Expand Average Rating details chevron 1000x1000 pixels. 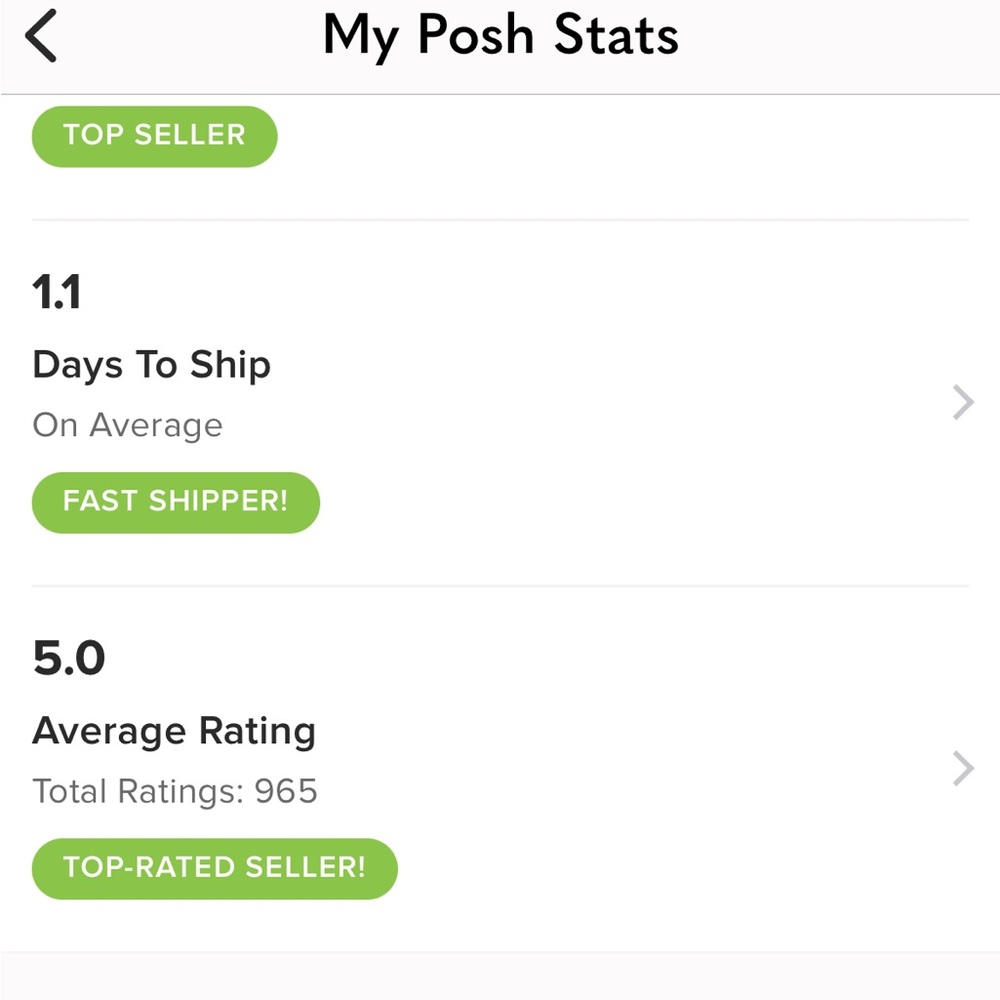tap(962, 769)
